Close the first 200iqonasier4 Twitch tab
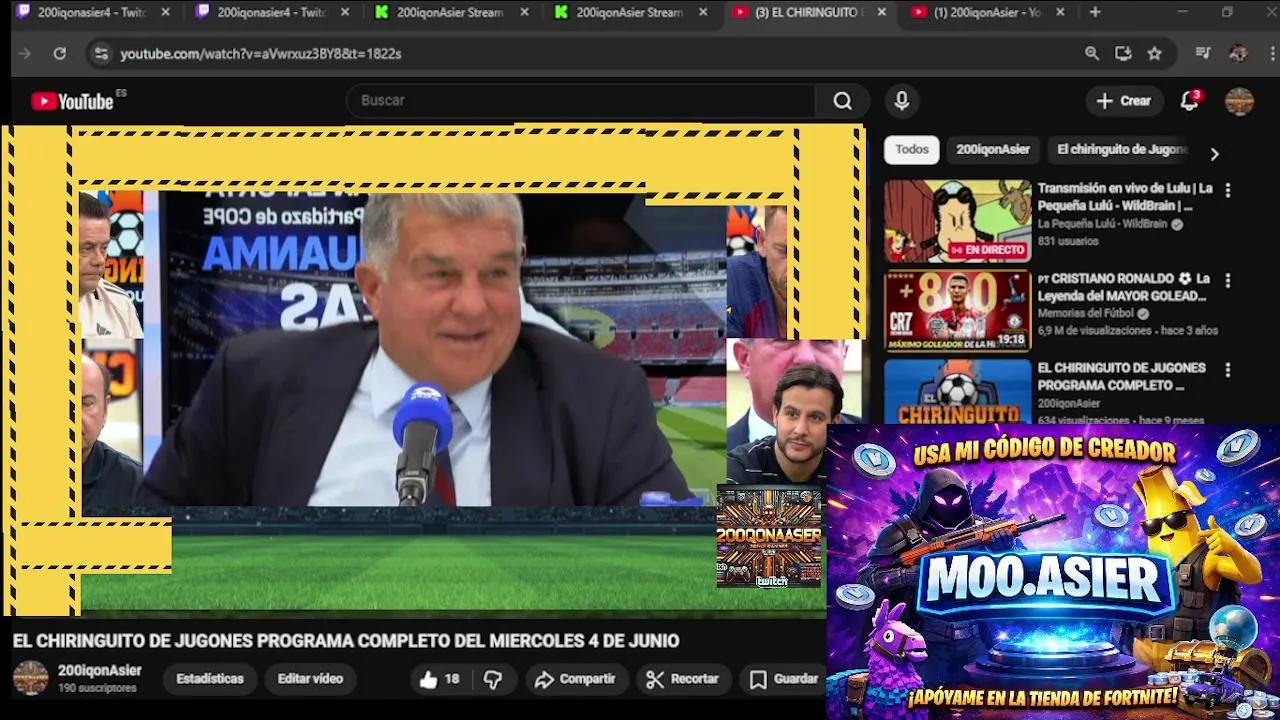This screenshot has height=720, width=1280. [165, 12]
